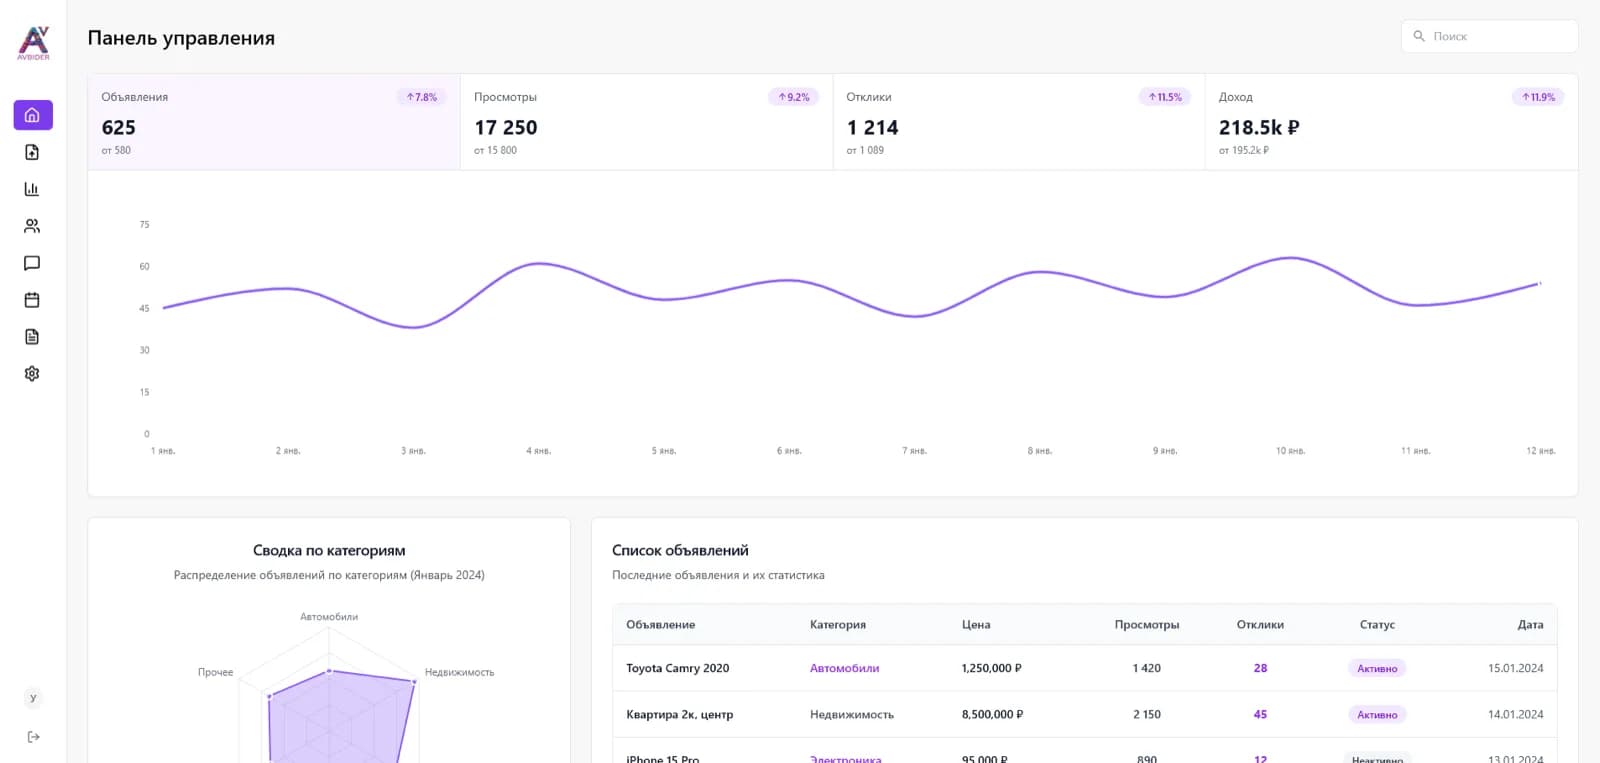Select the Объявления stats tab

(274, 122)
